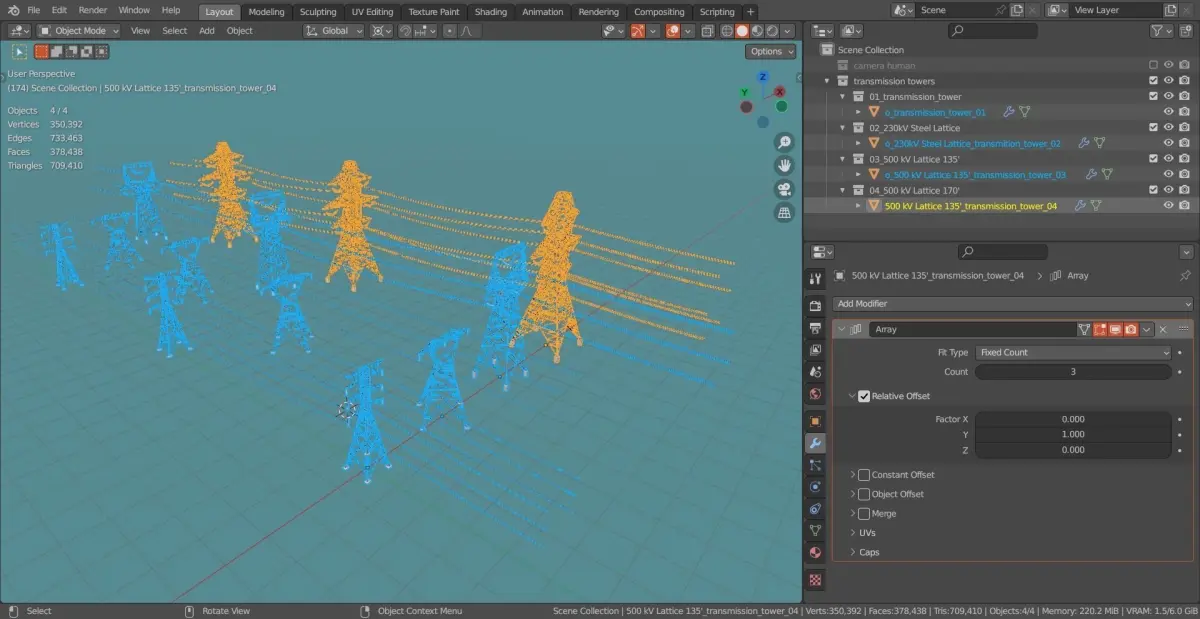Open the viewport Options dropdown
The image size is (1200, 619).
(x=771, y=51)
